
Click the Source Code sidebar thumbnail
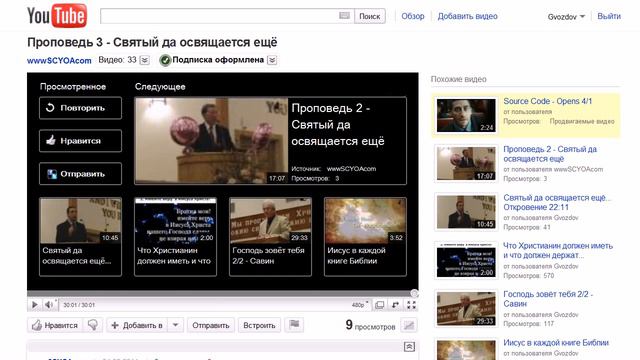tap(466, 115)
